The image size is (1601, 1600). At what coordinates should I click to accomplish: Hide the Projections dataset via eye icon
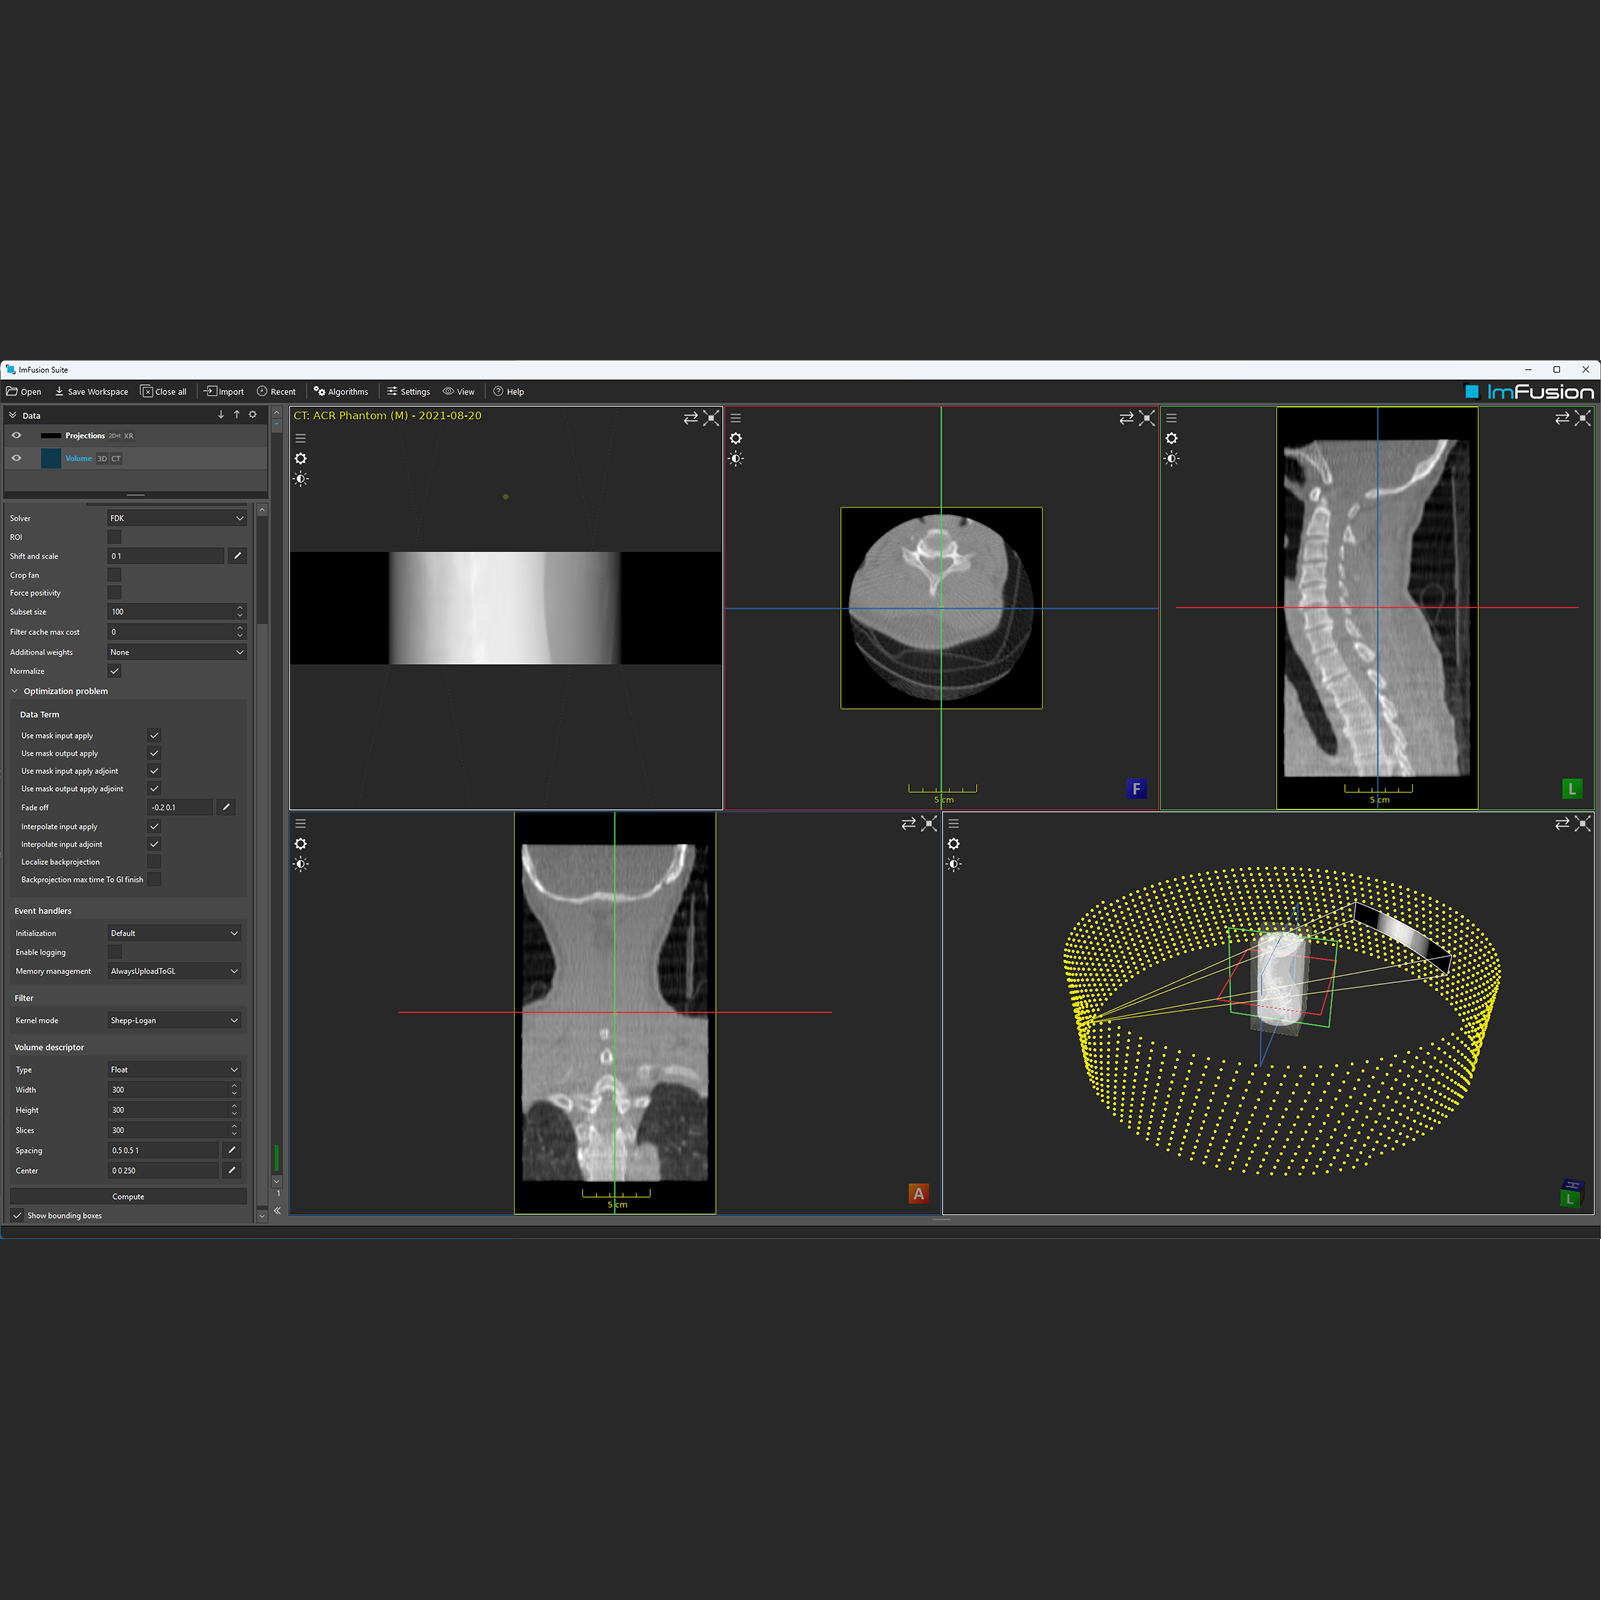16,436
